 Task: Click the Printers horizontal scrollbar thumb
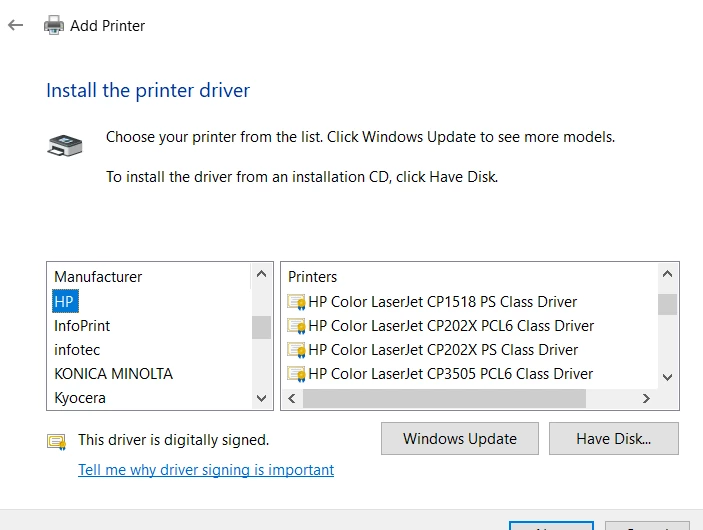click(444, 398)
